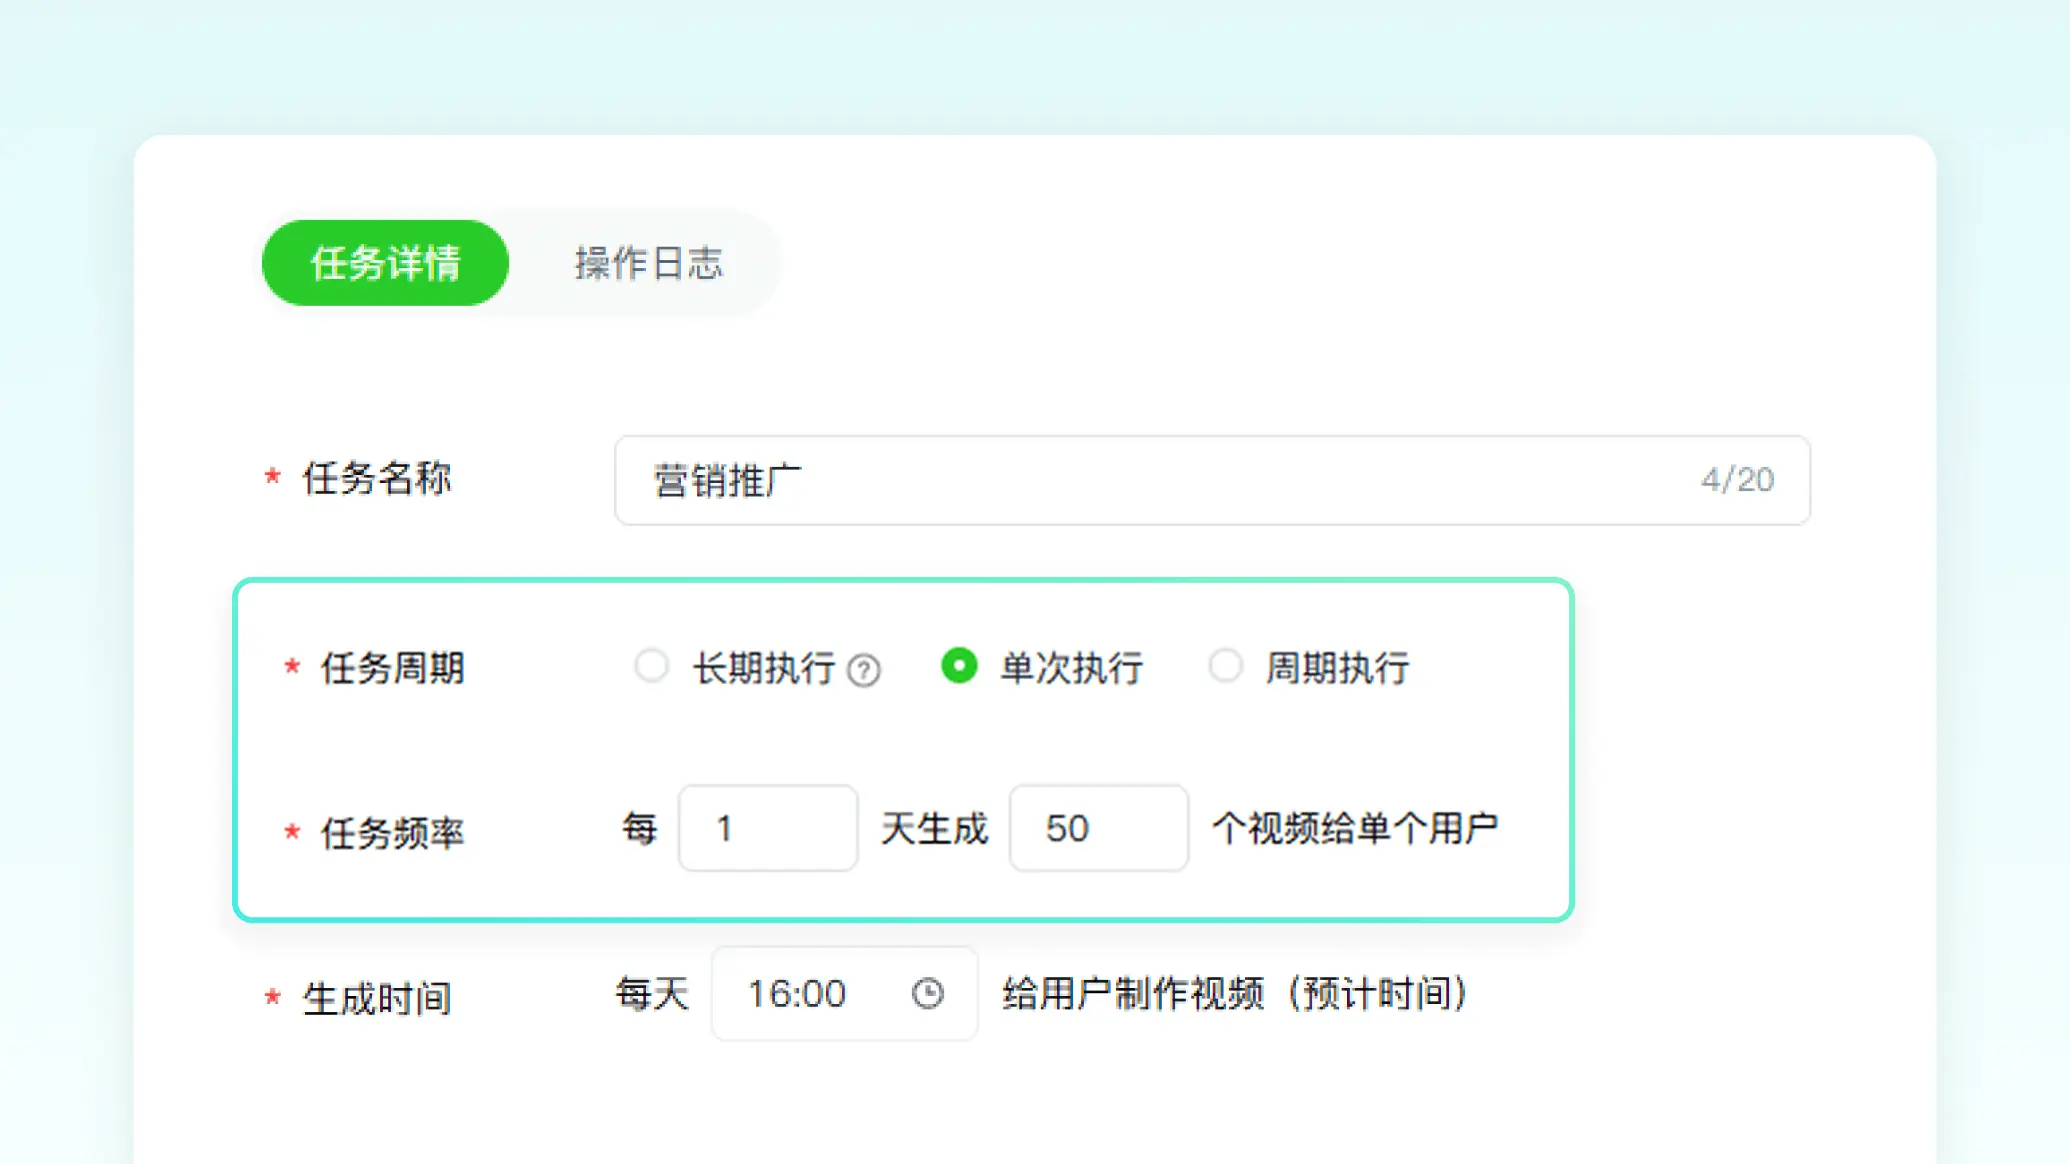Open the 16:00 time picker field

(x=844, y=994)
